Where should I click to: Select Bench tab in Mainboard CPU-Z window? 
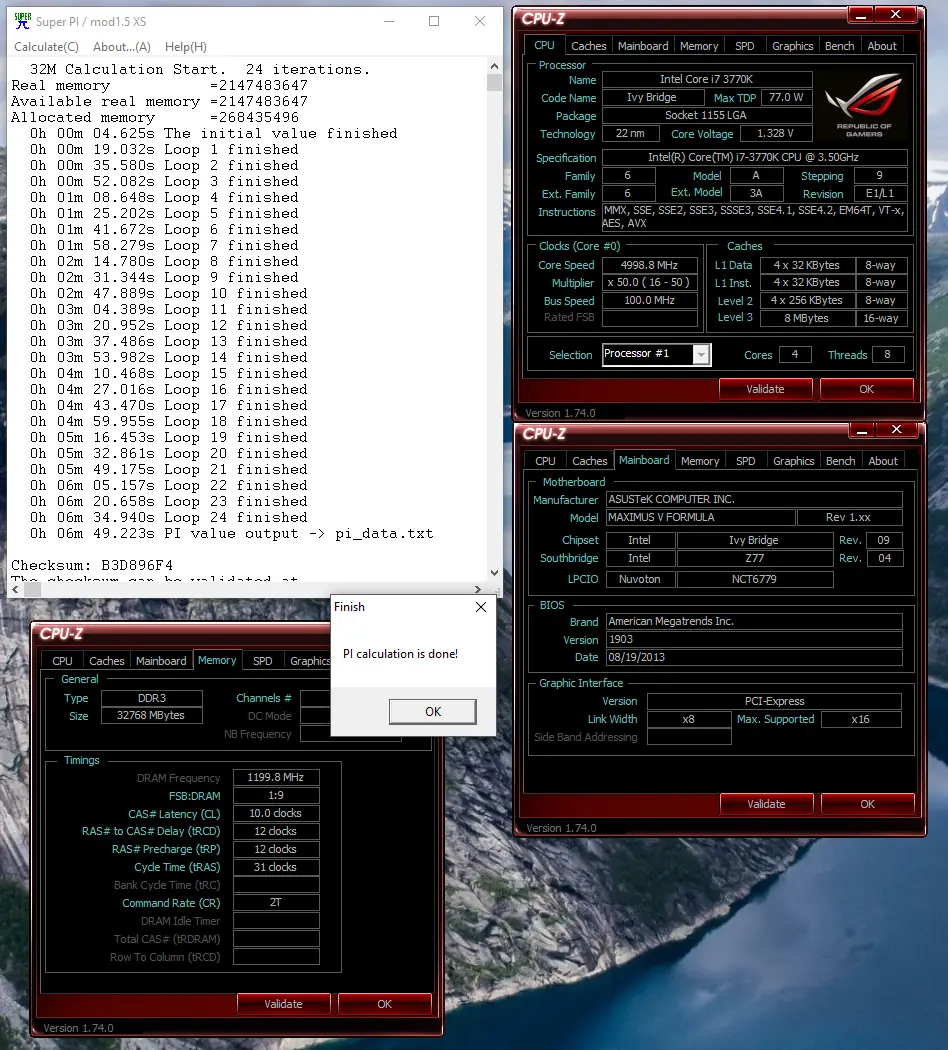(x=841, y=461)
